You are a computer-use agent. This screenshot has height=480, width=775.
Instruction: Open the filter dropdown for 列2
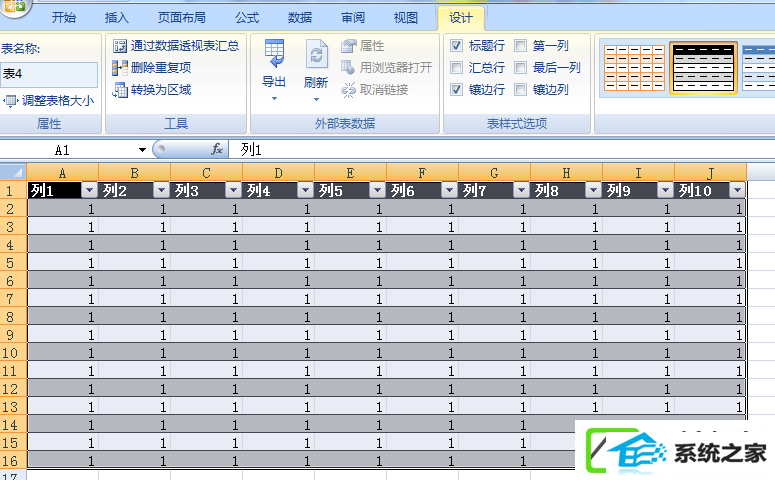coord(162,190)
